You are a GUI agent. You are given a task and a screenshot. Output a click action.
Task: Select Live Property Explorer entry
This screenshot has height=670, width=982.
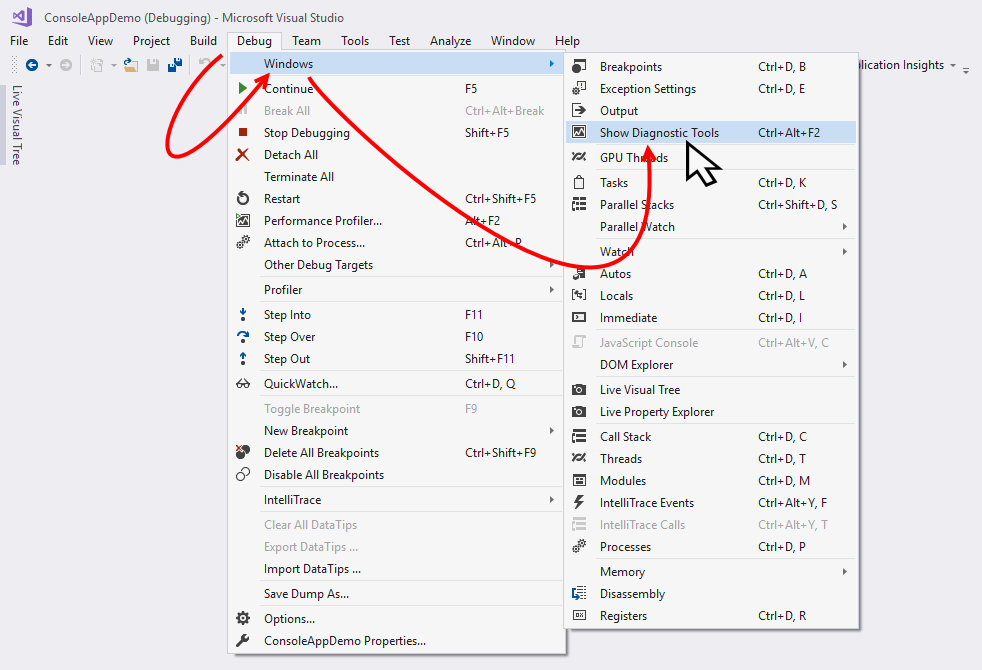point(711,411)
